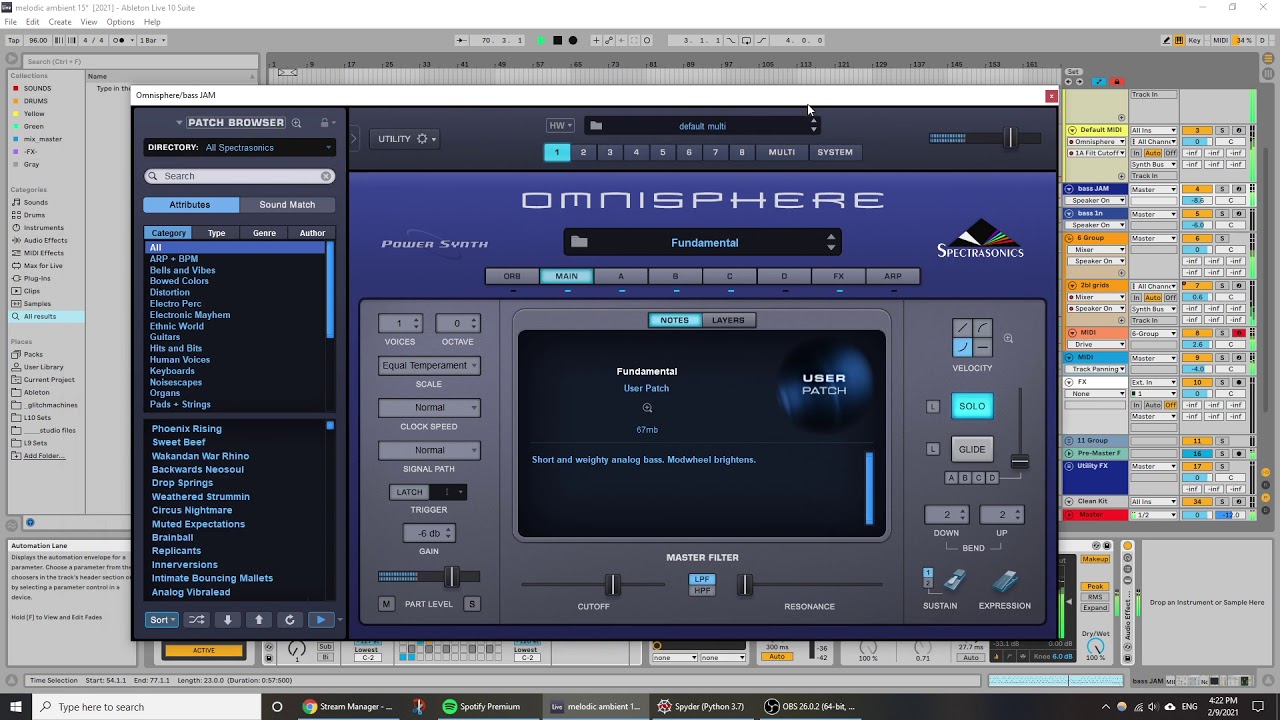Click the Type column header
The width and height of the screenshot is (1280, 720).
[x=217, y=233]
